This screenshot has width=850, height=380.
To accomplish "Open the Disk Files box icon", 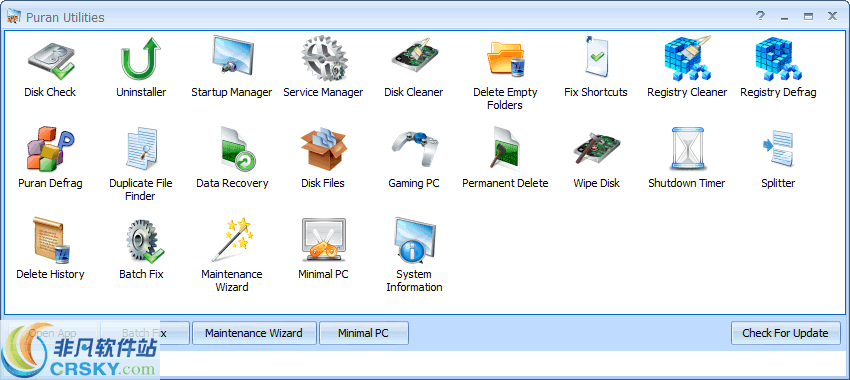I will point(324,149).
